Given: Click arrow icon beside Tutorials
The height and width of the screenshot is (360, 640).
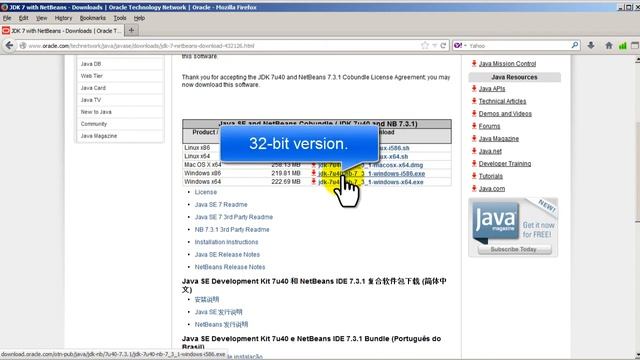Looking at the screenshot, I should click(x=474, y=176).
